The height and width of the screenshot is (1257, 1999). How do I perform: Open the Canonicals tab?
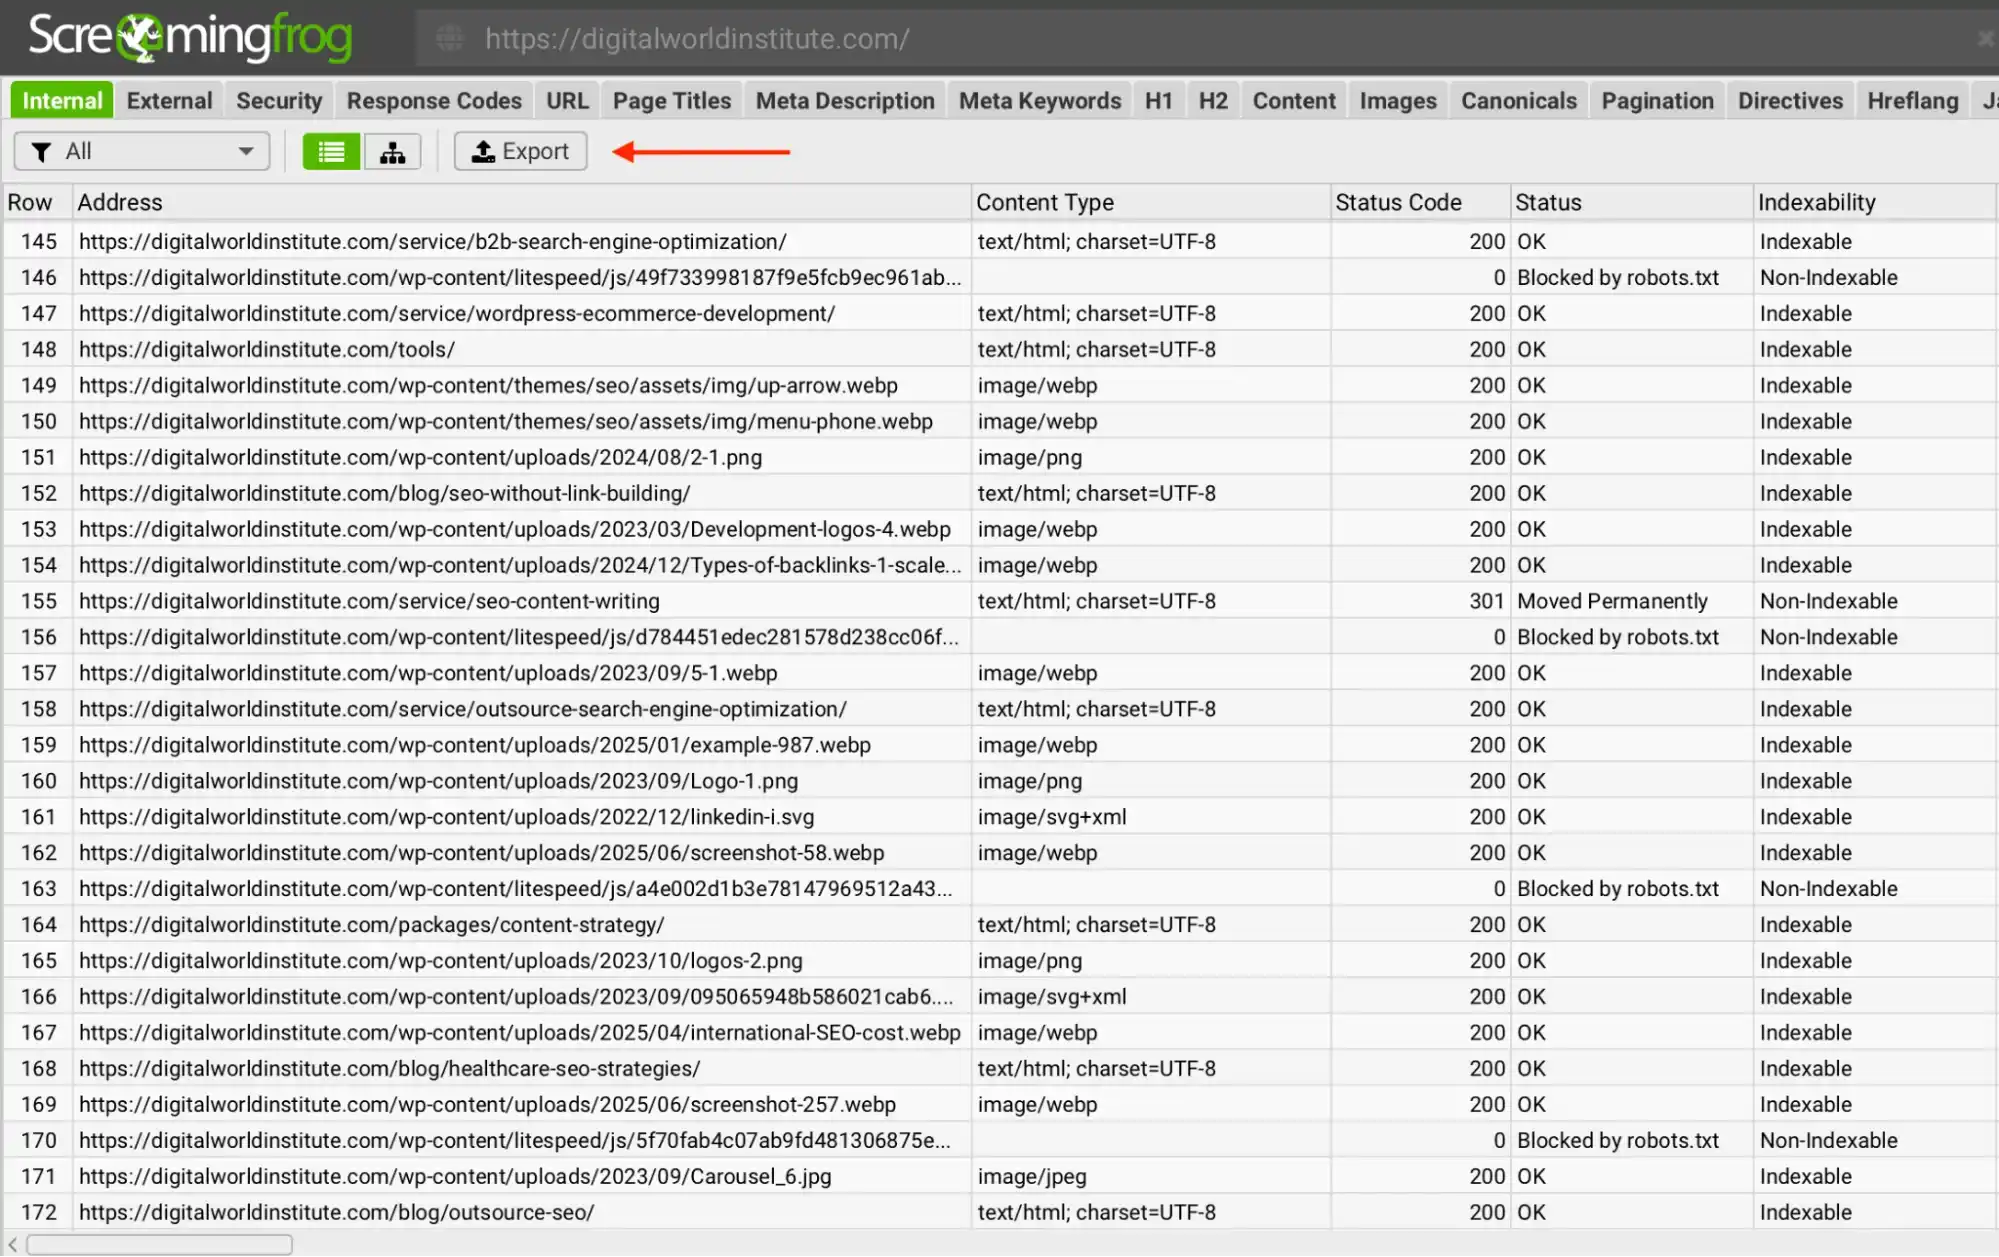click(1518, 99)
